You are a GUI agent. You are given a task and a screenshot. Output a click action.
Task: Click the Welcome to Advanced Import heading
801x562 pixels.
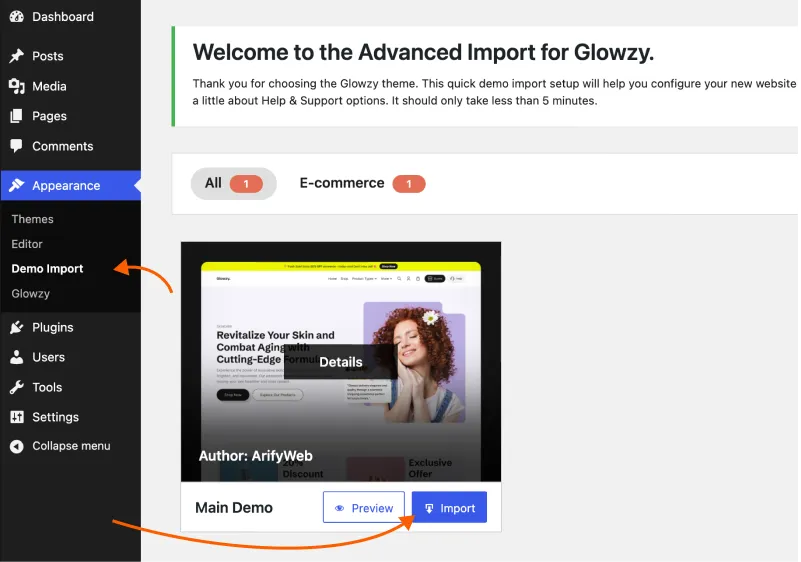(x=423, y=53)
